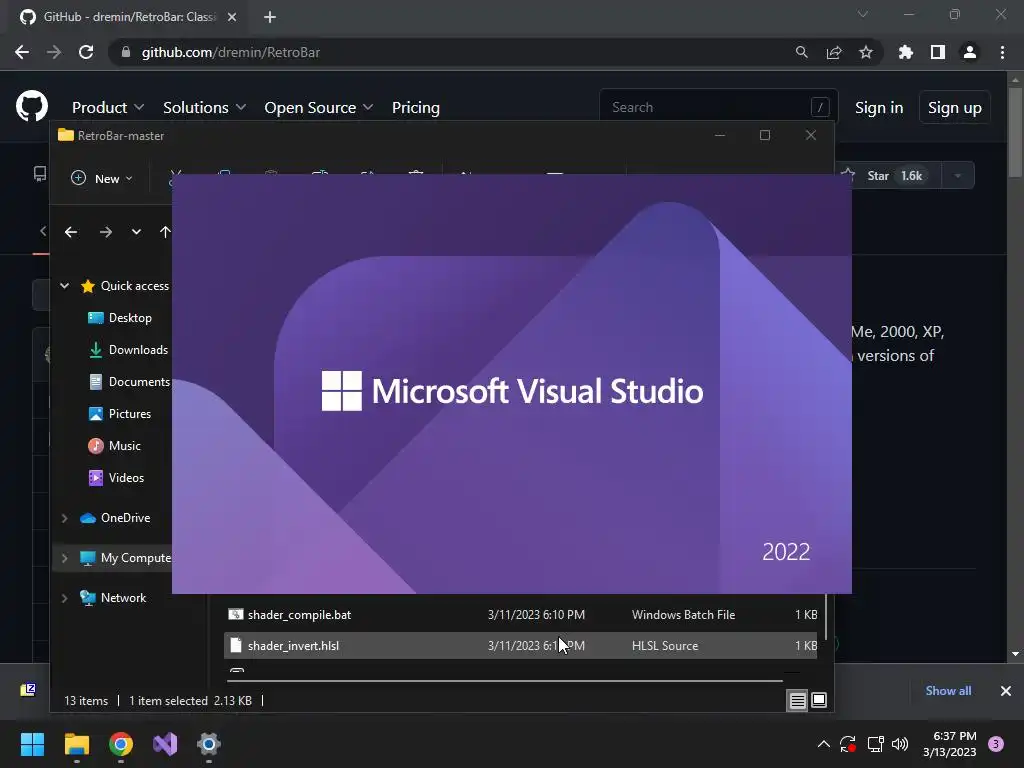Open the Chrome three-dot menu
Screen dimensions: 1024x768
pyautogui.click(x=1002, y=52)
